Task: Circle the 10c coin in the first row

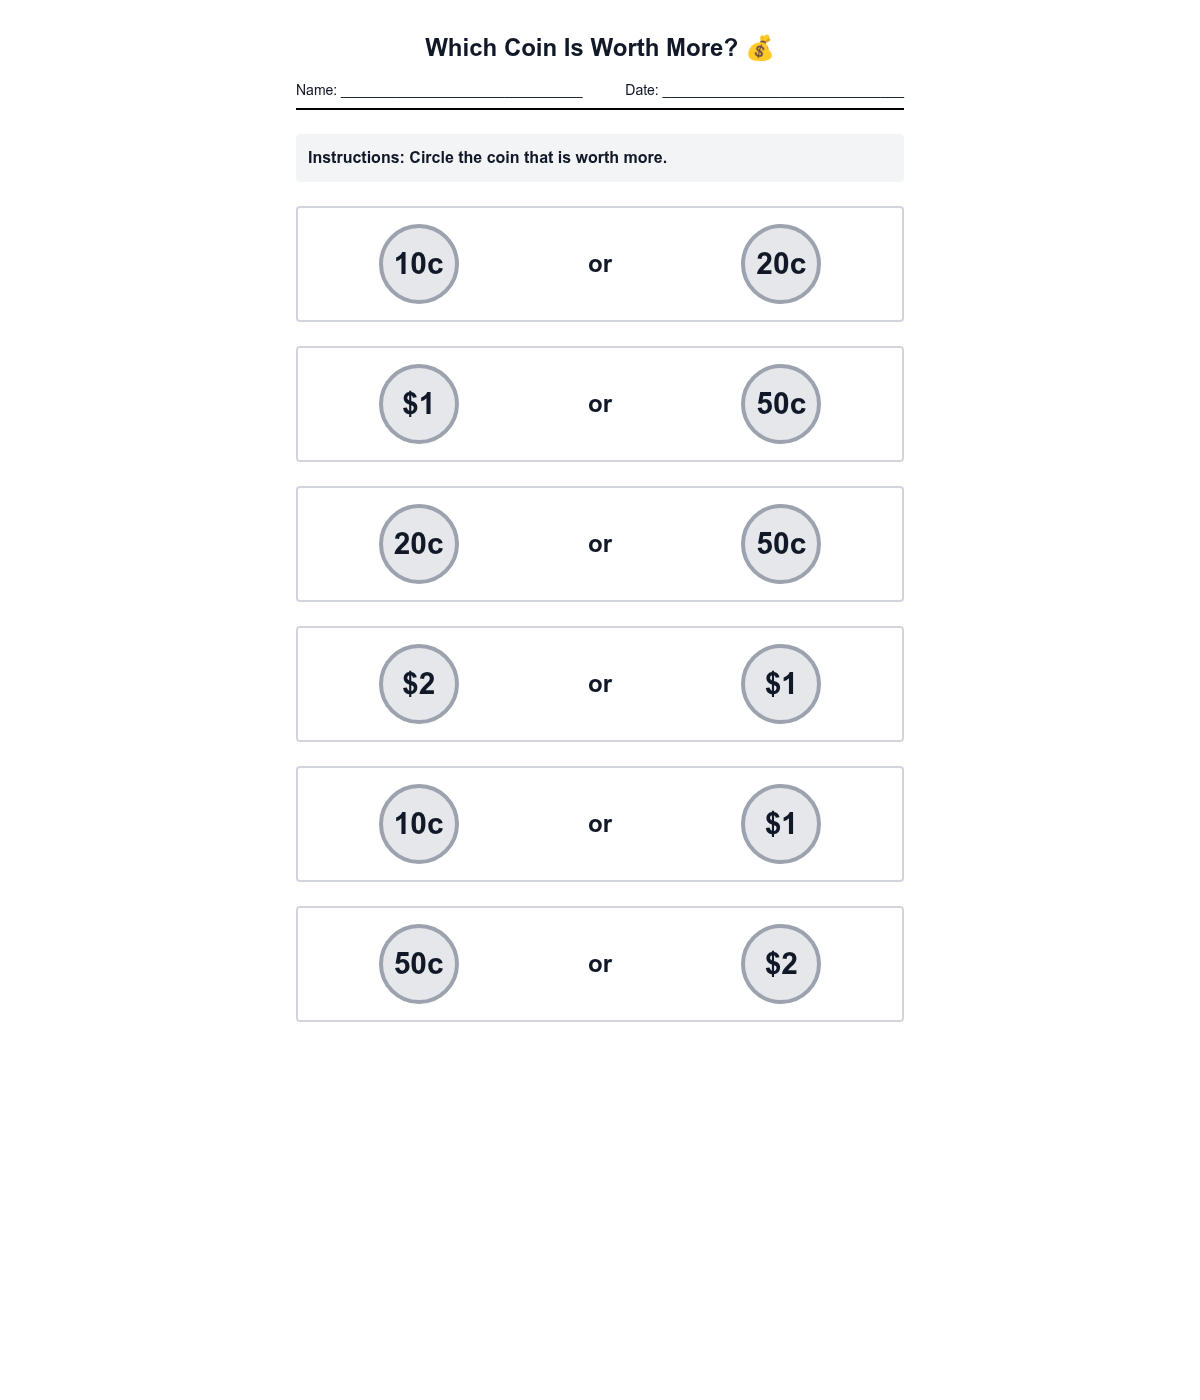Action: (419, 264)
